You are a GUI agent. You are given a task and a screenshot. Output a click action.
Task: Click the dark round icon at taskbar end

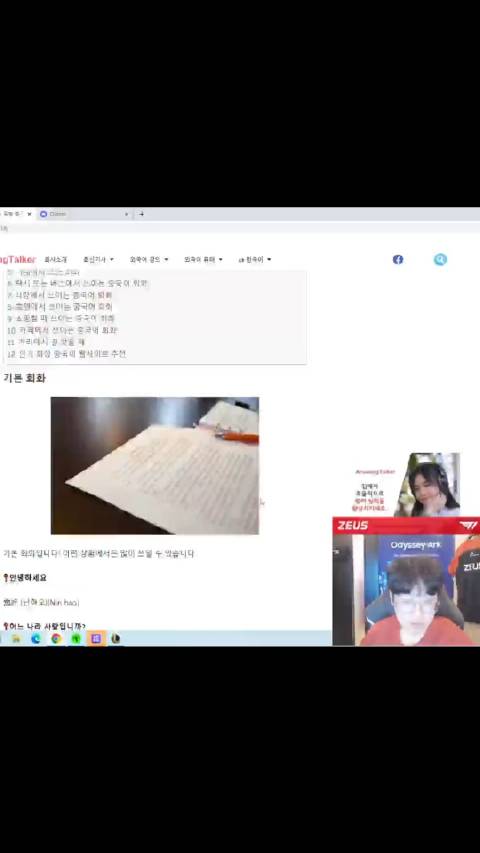(x=115, y=639)
